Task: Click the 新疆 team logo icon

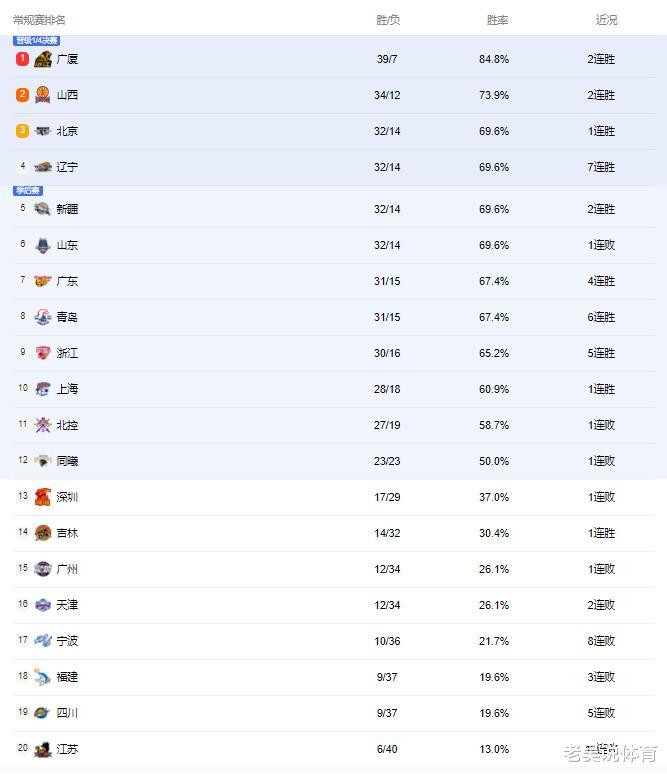Action: click(43, 209)
